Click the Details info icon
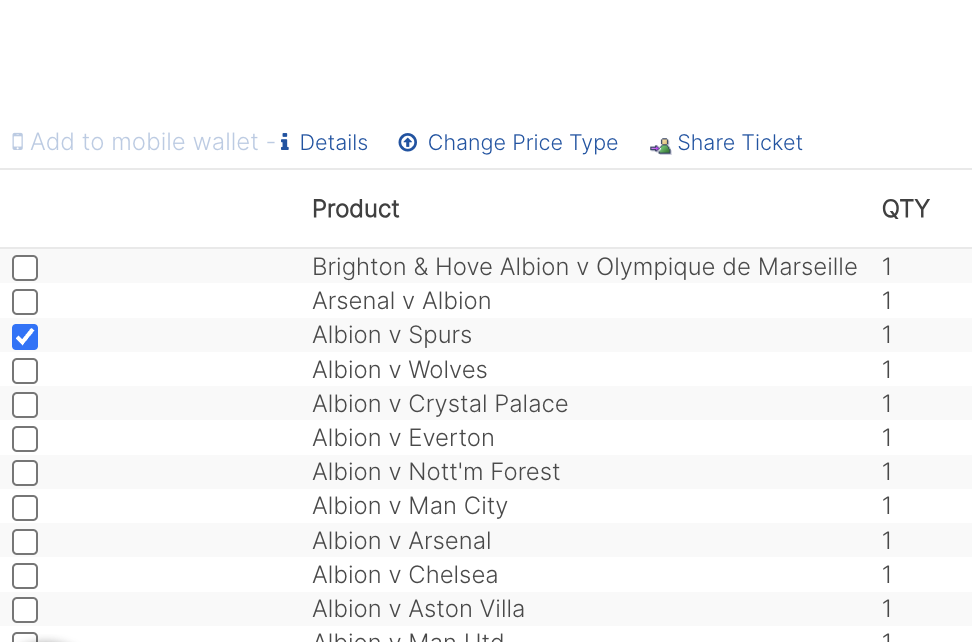 click(x=285, y=142)
